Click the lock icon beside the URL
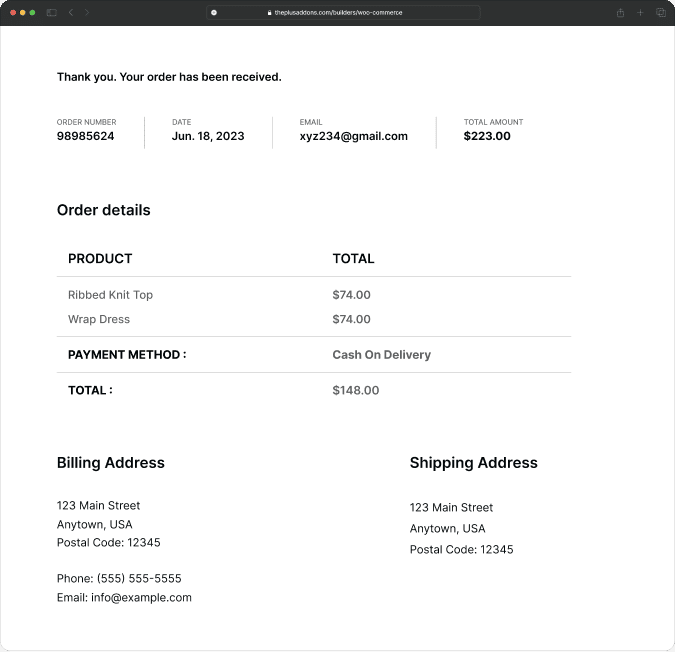The image size is (675, 652). [270, 12]
